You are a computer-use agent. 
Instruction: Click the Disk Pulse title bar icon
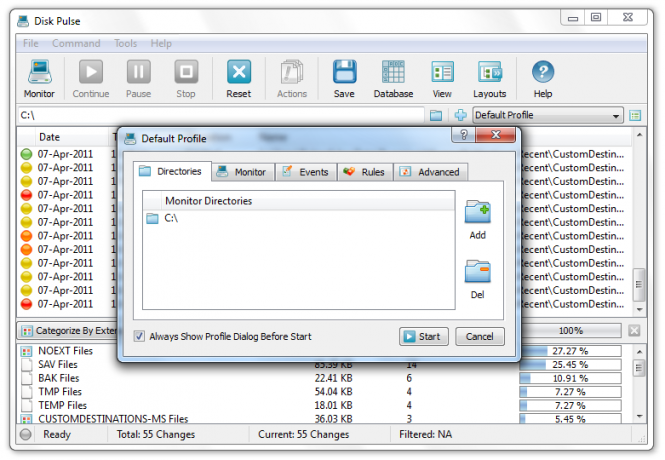click(x=23, y=21)
